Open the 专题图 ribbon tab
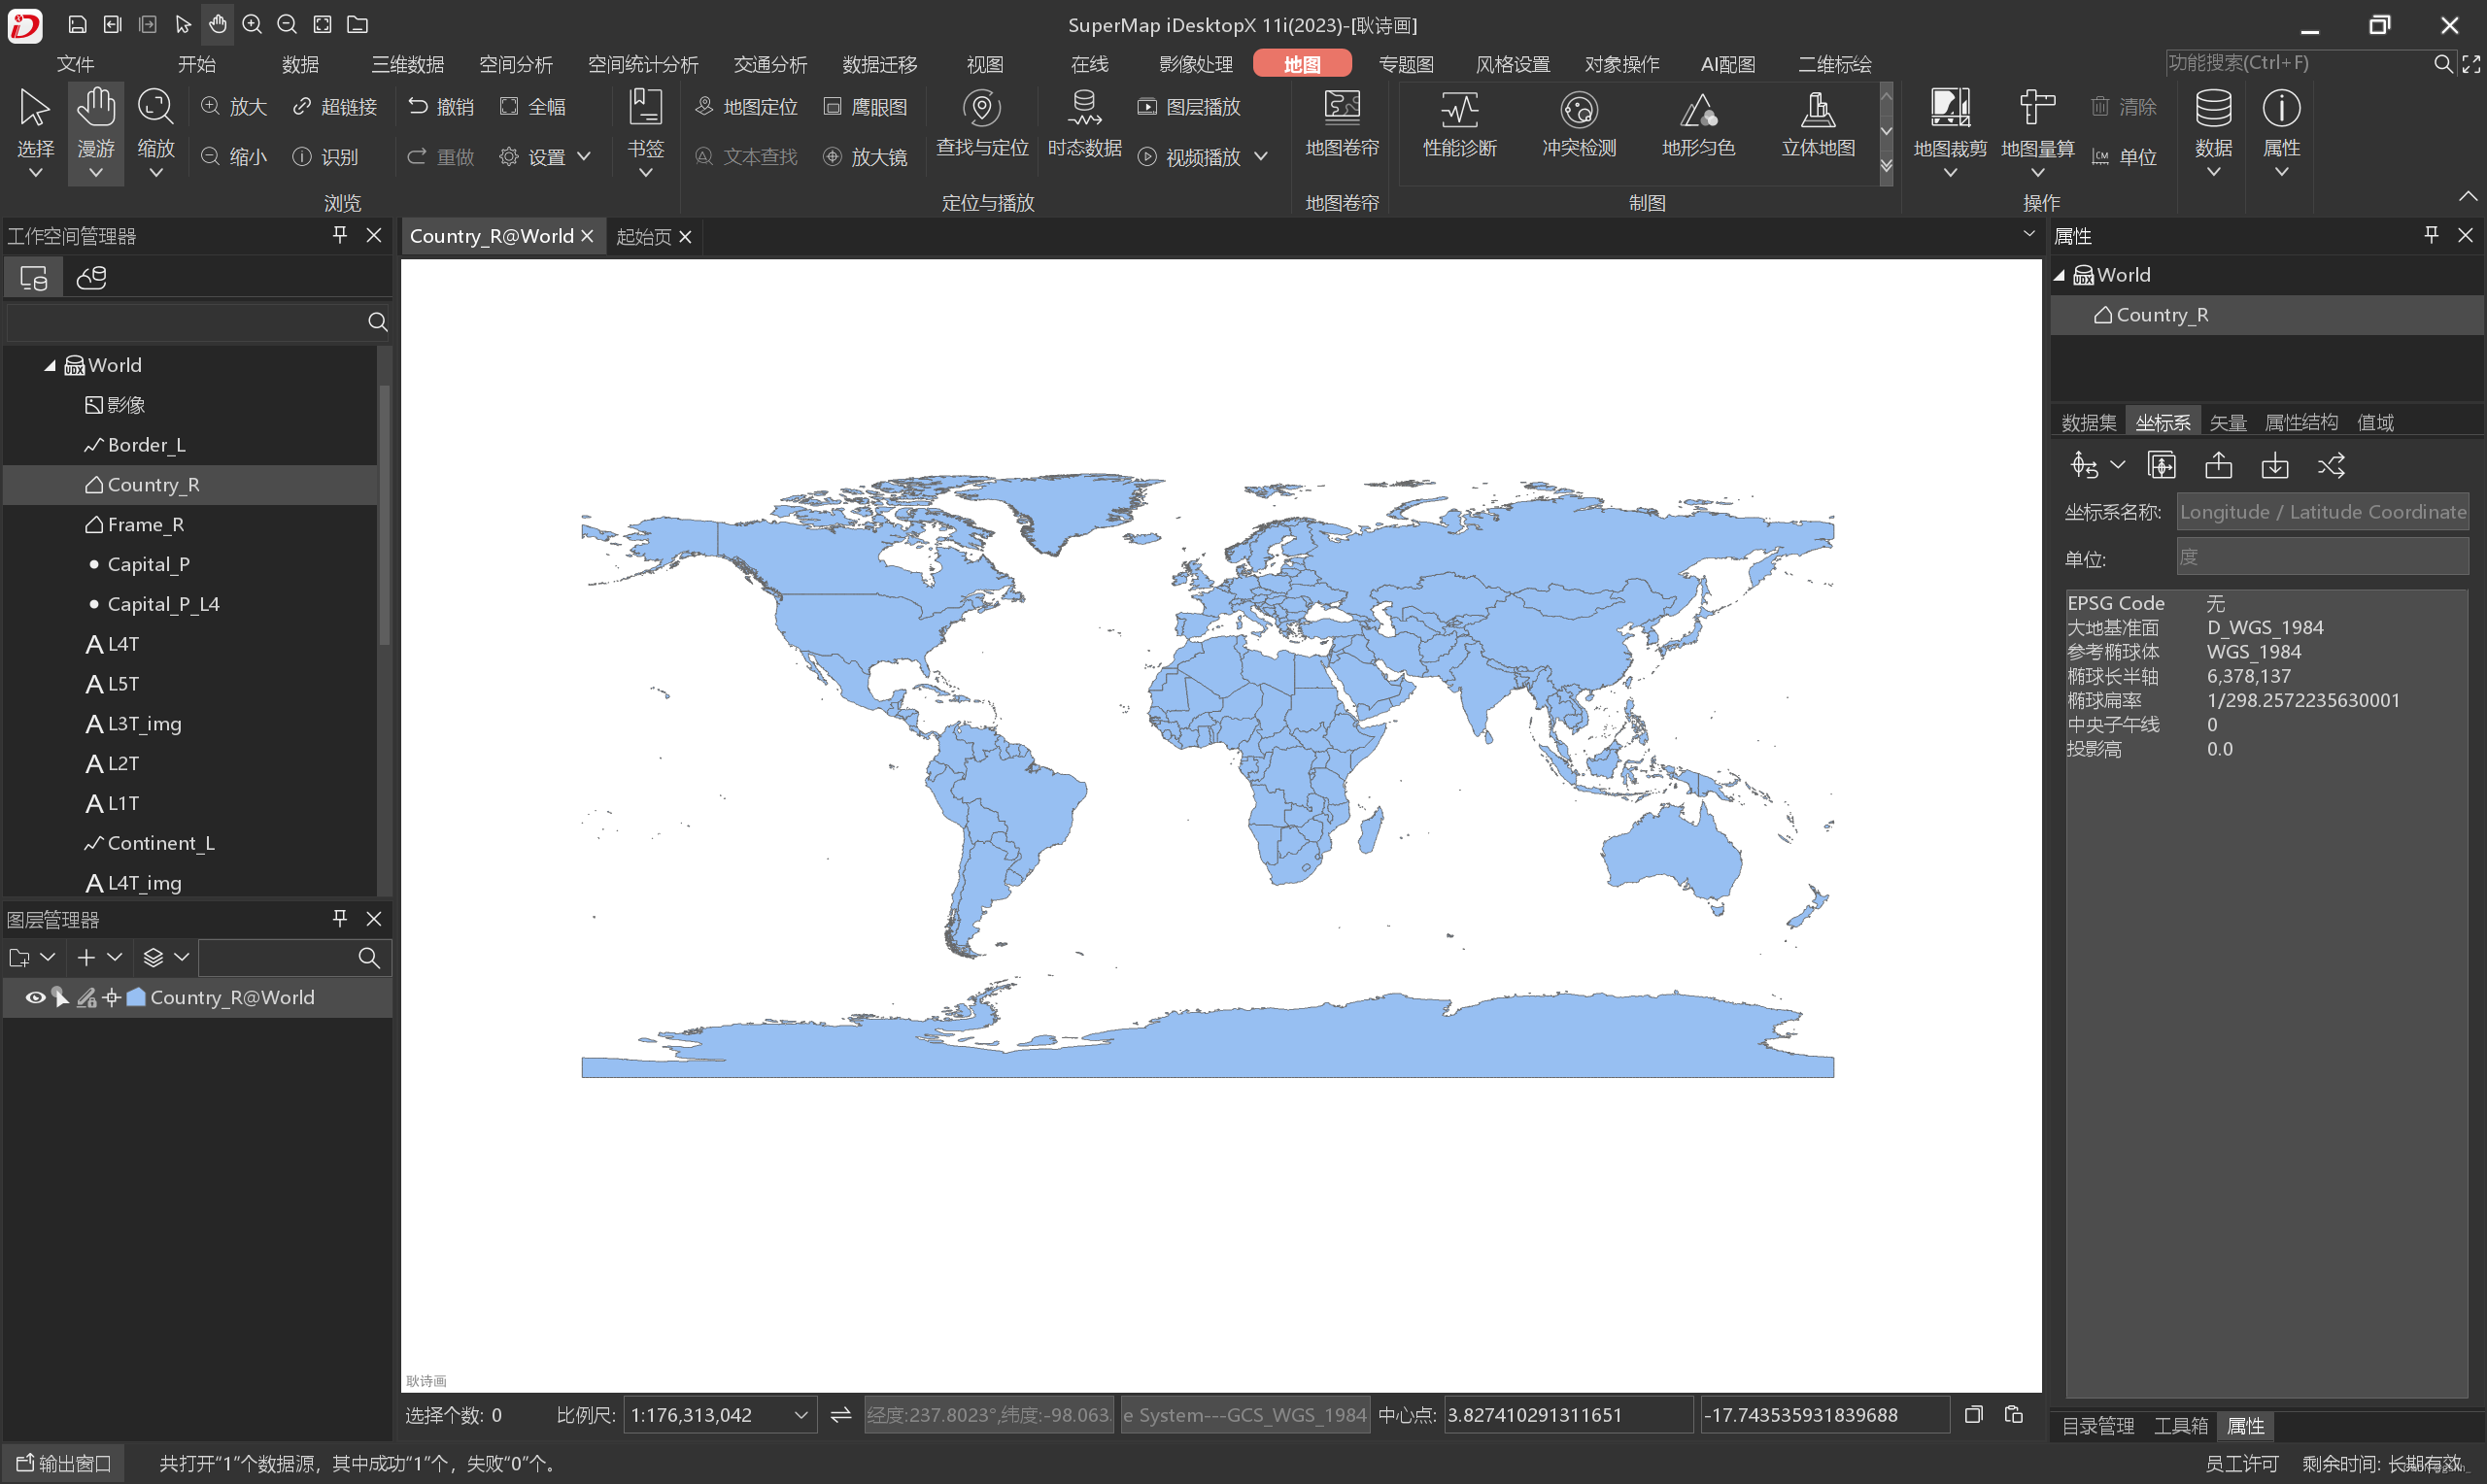 pyautogui.click(x=1405, y=64)
